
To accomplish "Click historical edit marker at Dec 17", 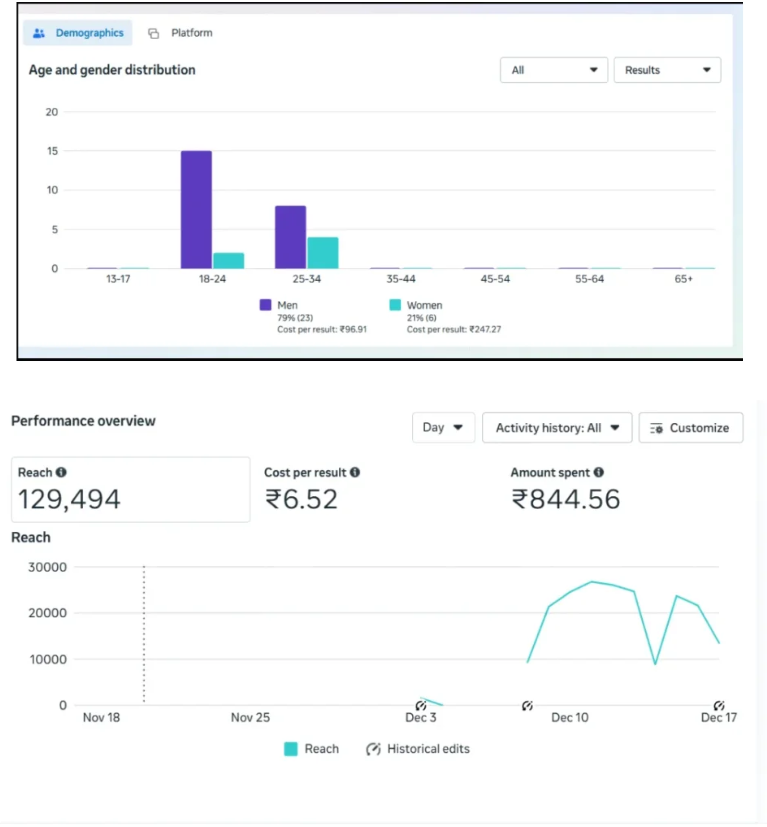I will pos(718,705).
